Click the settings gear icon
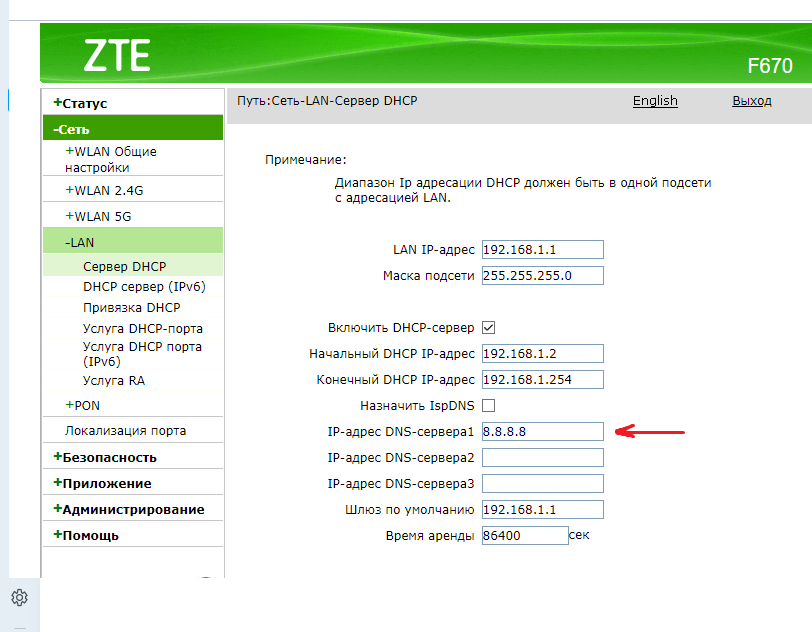The image size is (812, 632). (x=19, y=598)
